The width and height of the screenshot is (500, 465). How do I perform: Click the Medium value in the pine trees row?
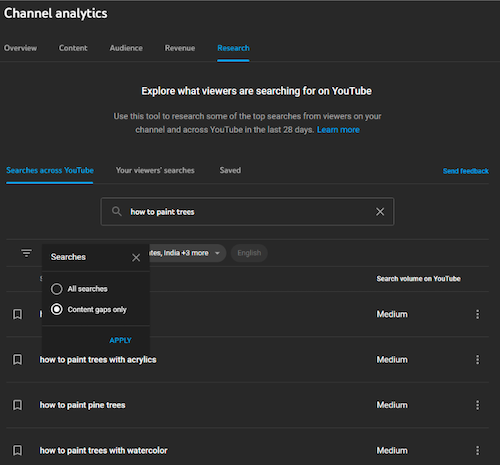[x=392, y=405]
